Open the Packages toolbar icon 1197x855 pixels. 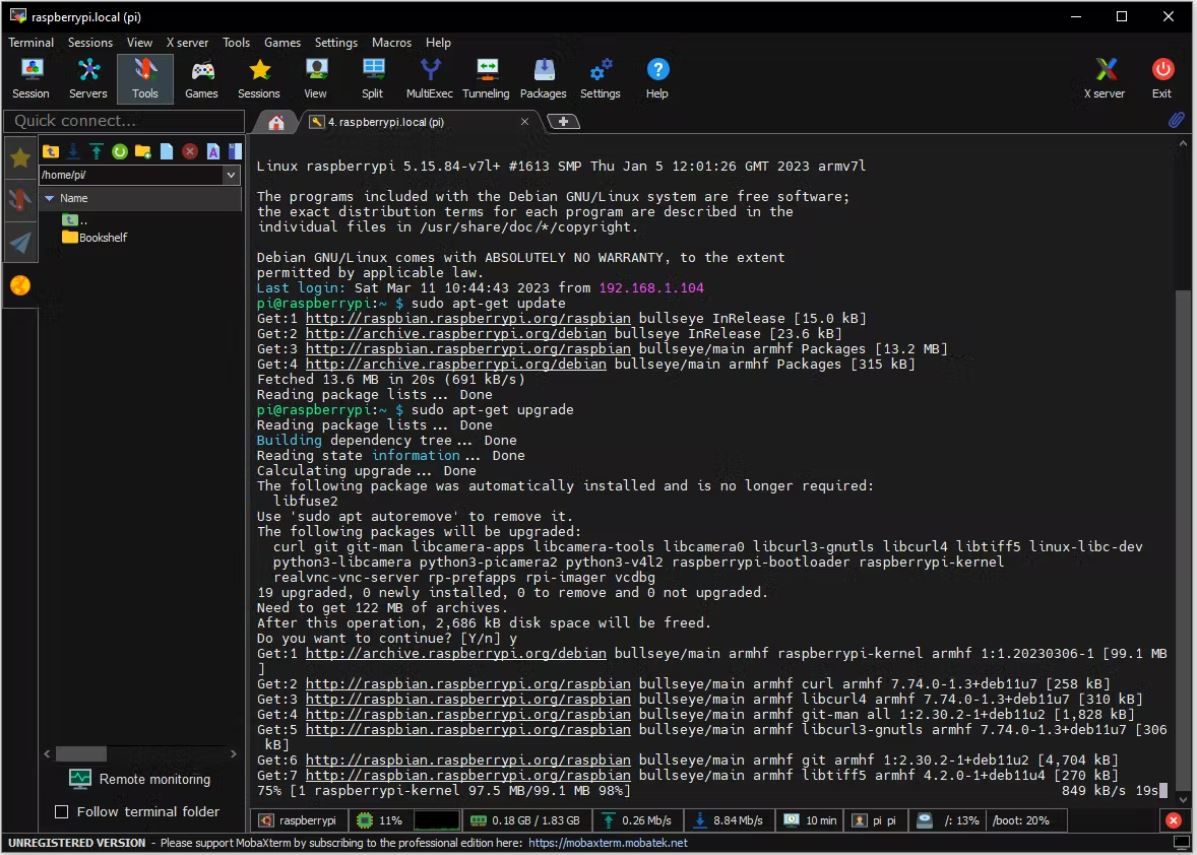point(543,79)
